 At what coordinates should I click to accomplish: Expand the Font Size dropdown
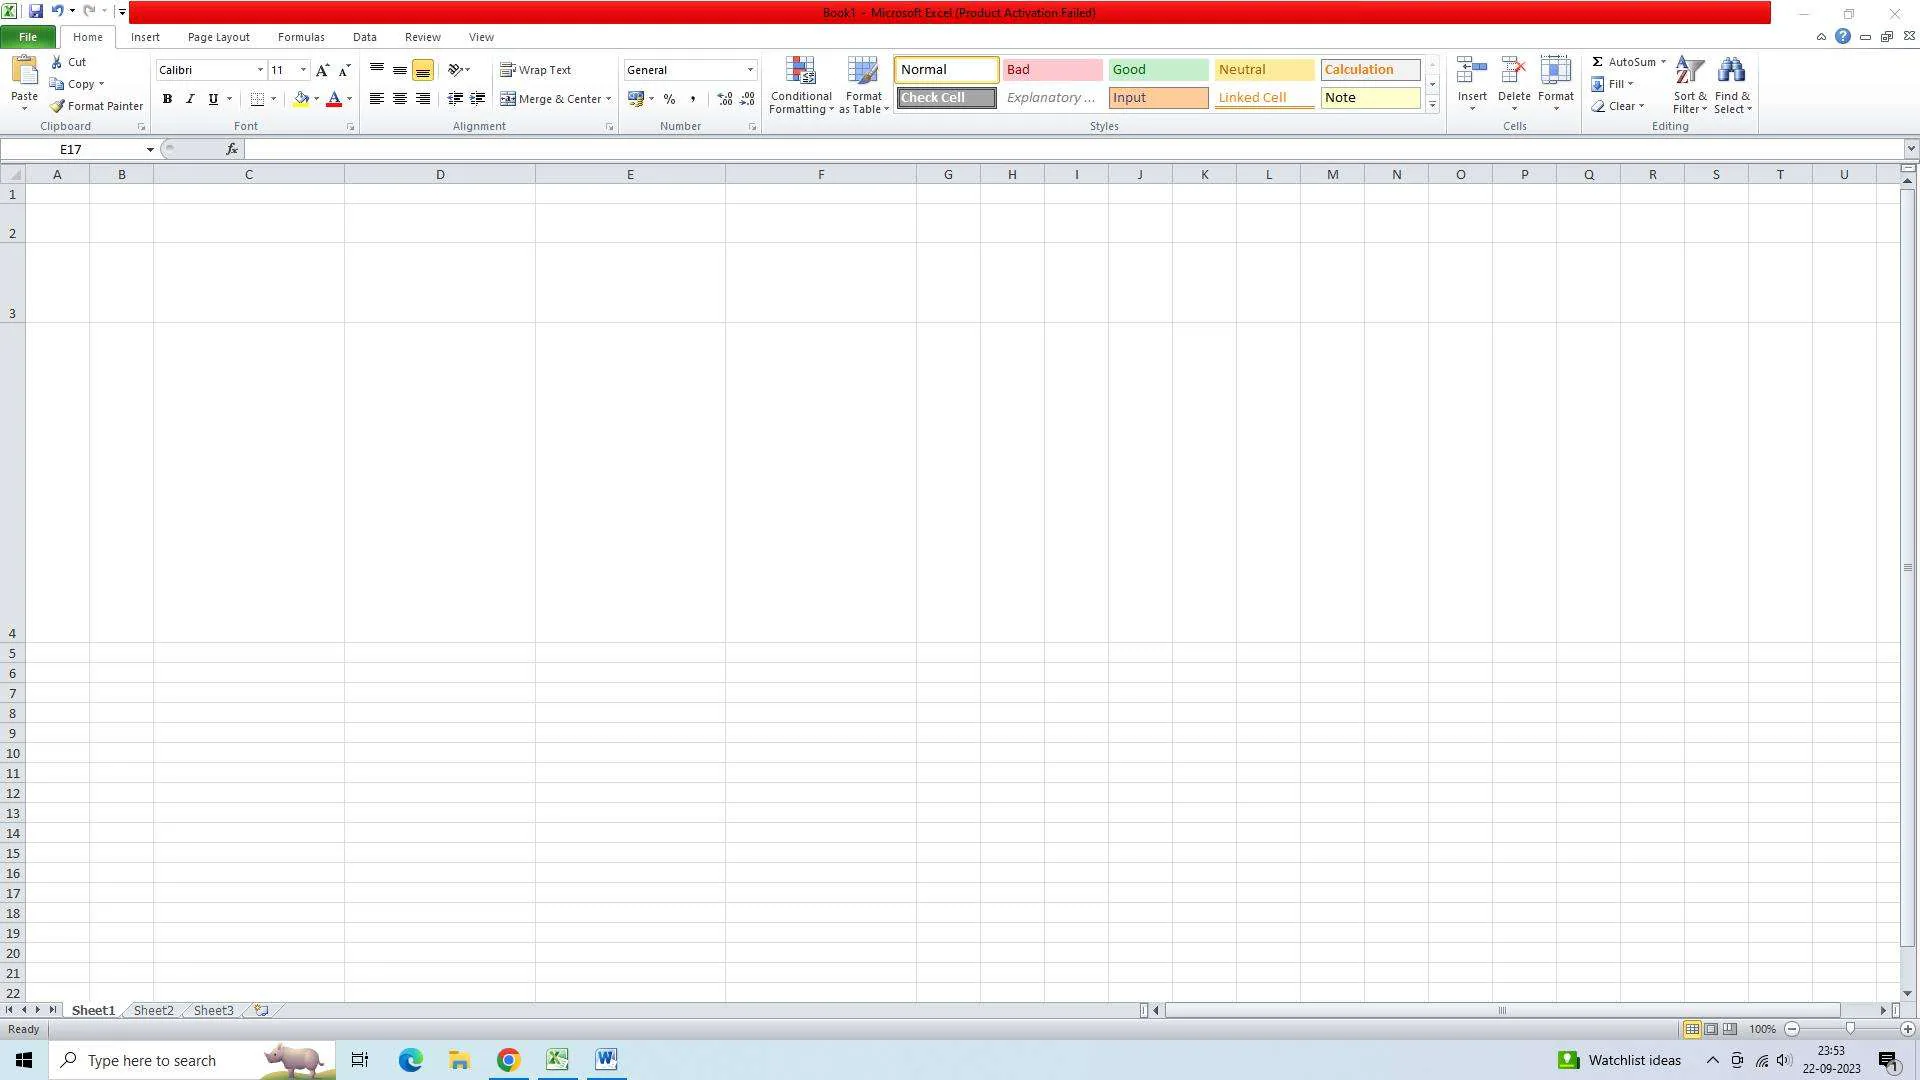[x=303, y=70]
